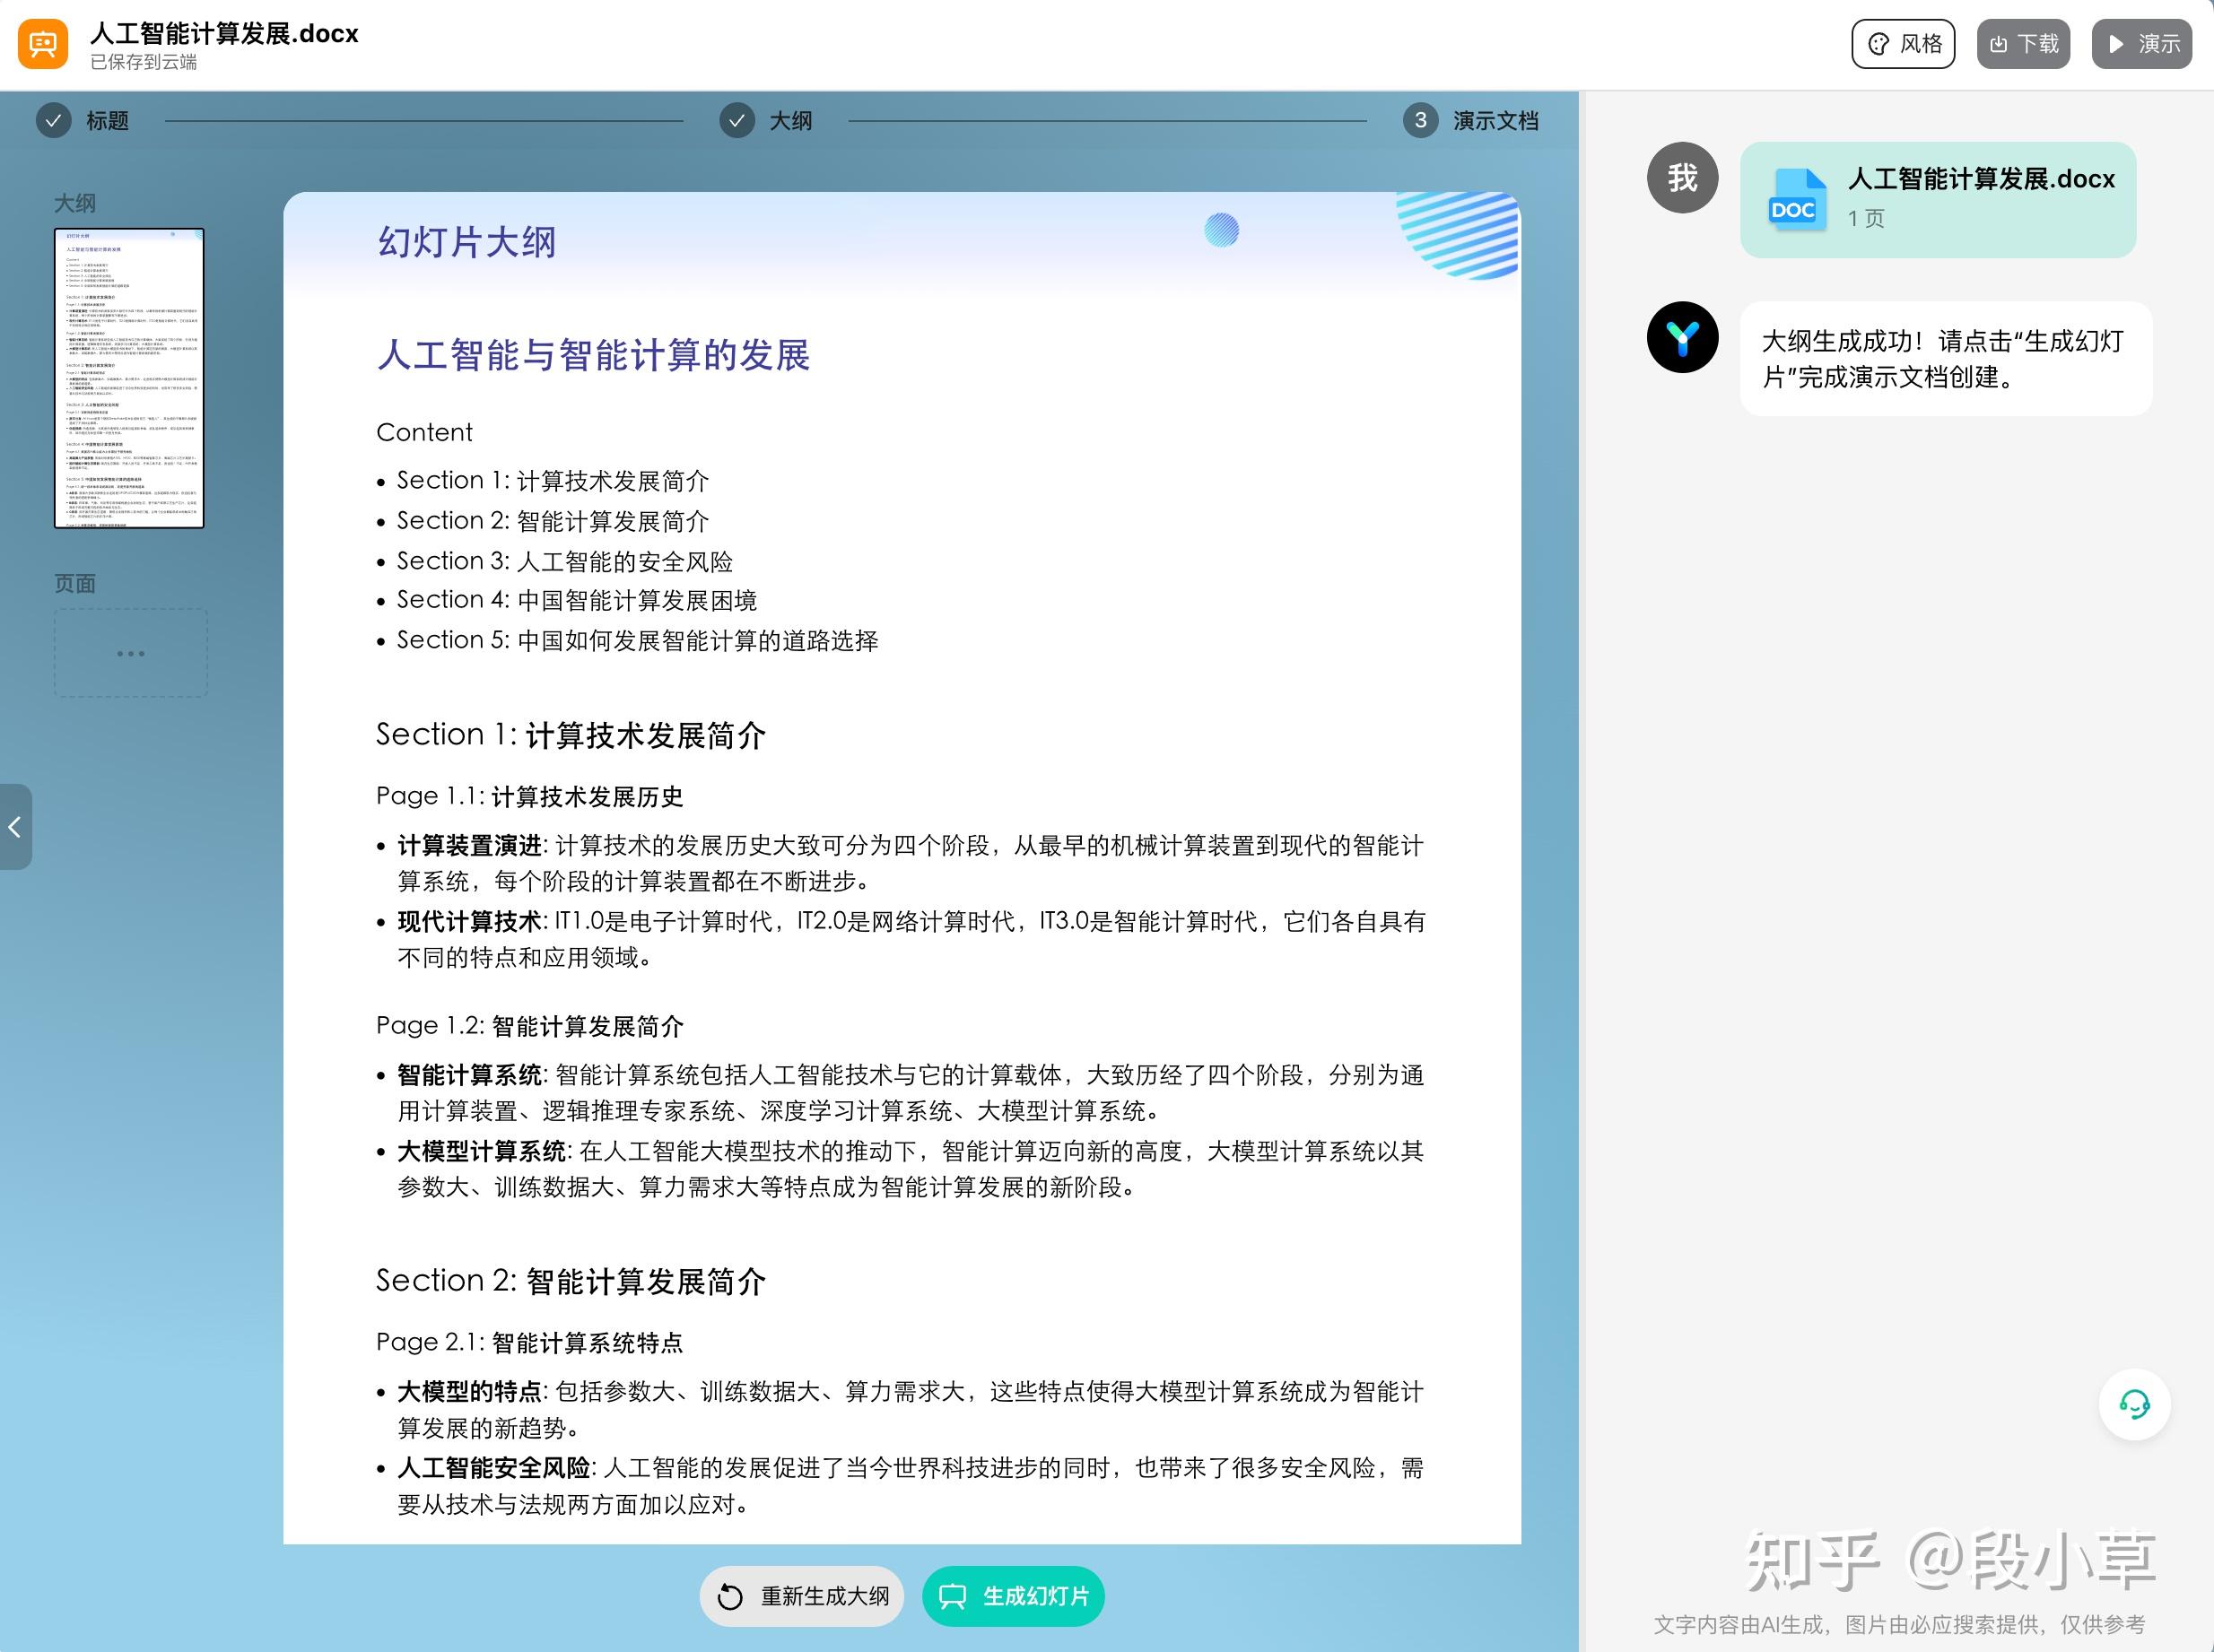Viewport: 2214px width, 1652px height.
Task: Expand the collapsed left side panel arrow
Action: pos(15,827)
